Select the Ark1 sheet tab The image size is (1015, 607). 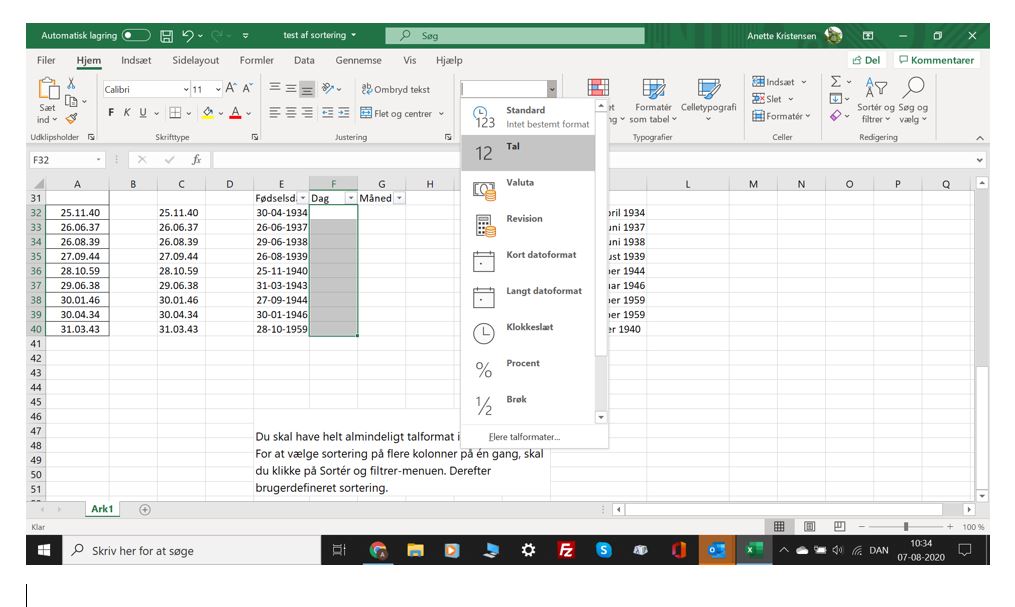point(102,509)
